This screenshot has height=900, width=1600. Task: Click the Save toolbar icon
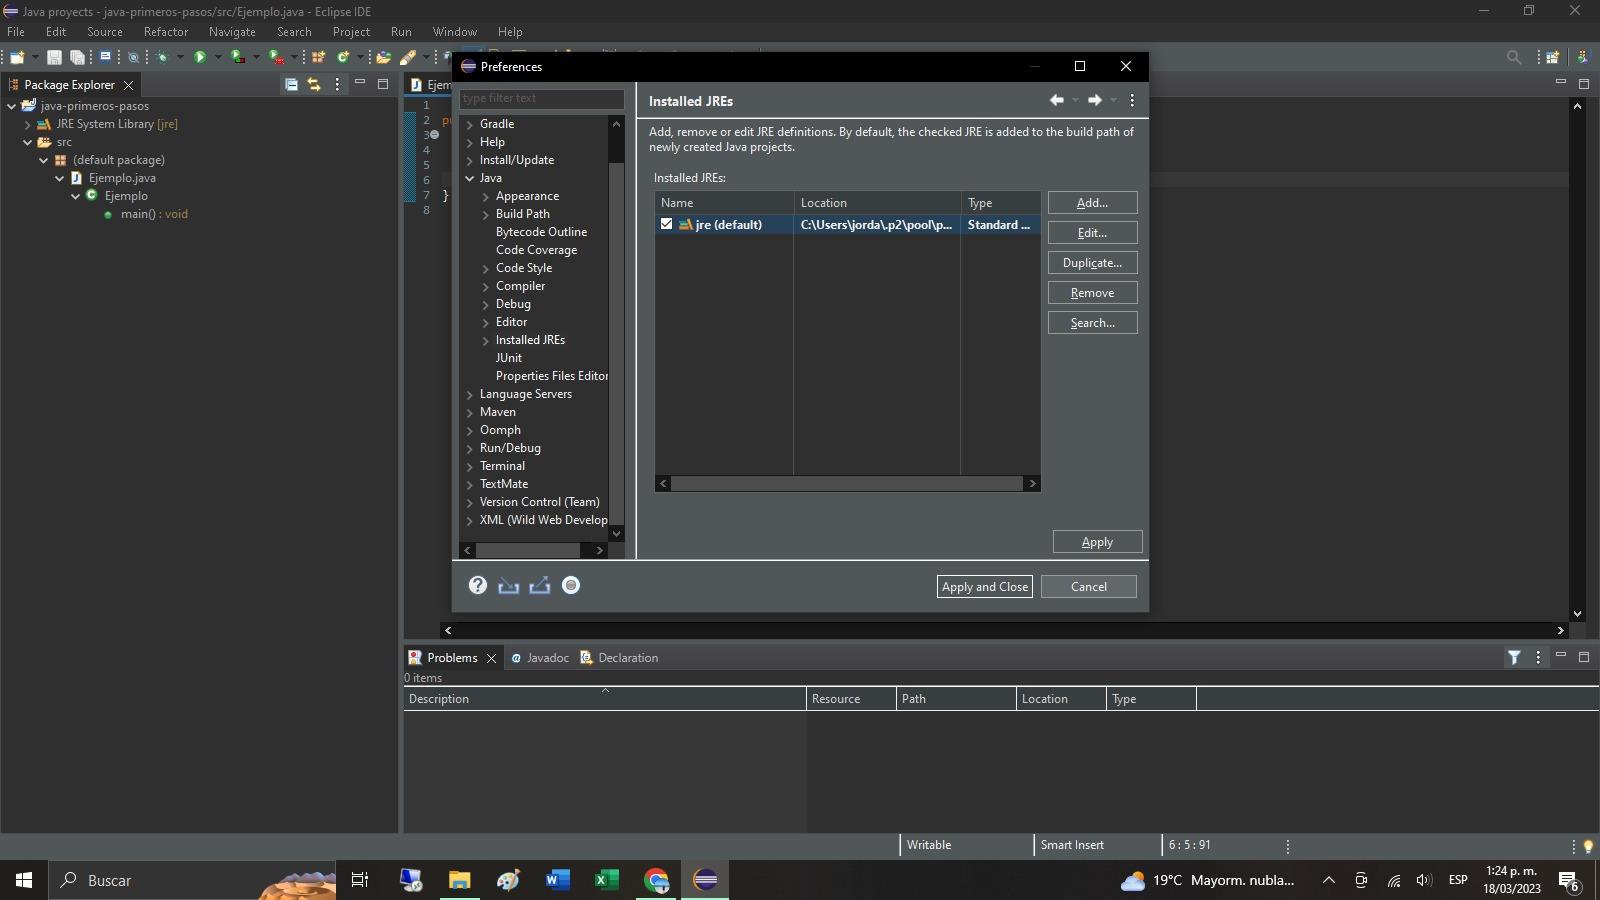(54, 57)
